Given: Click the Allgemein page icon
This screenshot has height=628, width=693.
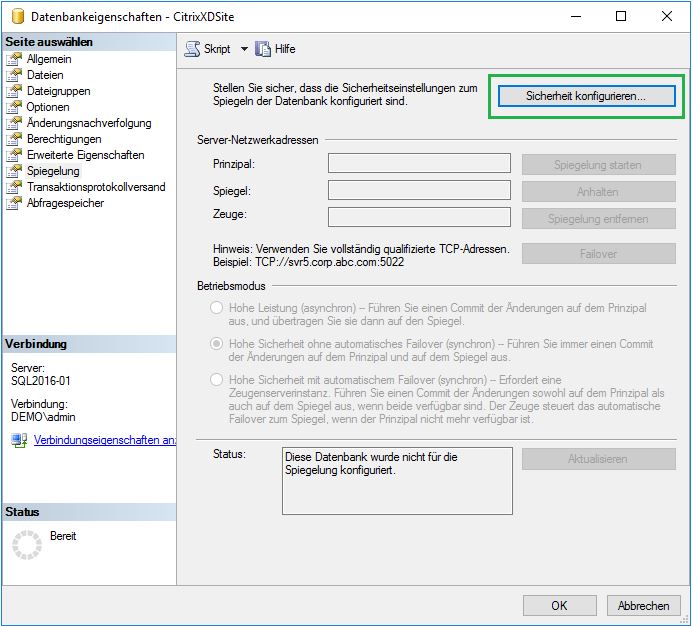Looking at the screenshot, I should click(14, 59).
